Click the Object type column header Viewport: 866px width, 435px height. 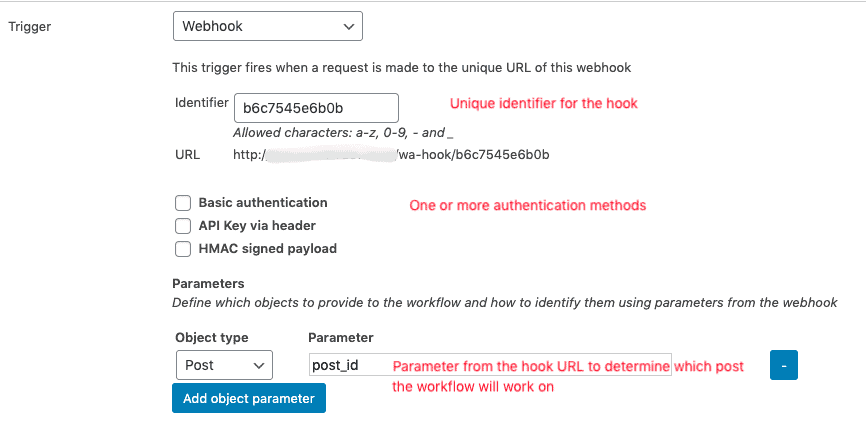[x=212, y=337]
